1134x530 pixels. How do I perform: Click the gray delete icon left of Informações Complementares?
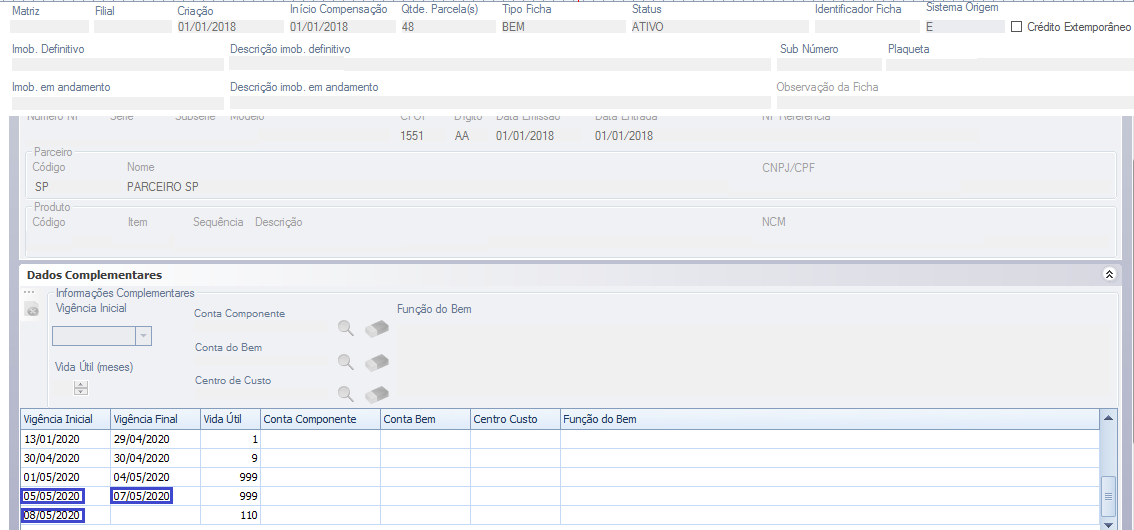31,310
